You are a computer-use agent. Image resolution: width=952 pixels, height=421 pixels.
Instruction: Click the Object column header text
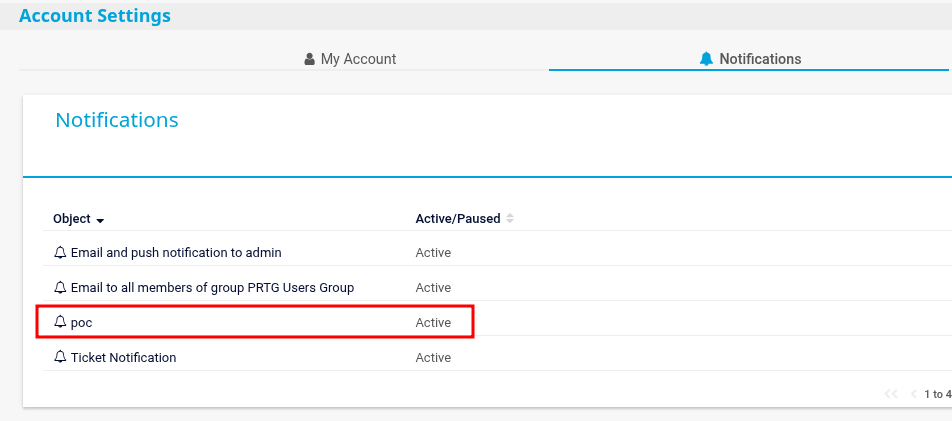(x=71, y=218)
